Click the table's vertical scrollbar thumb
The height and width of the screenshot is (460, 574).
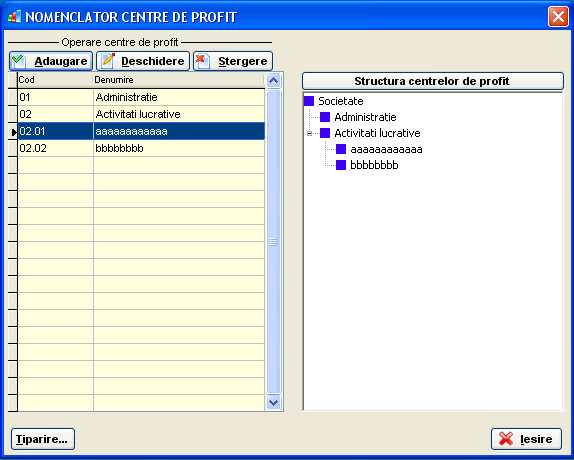[273, 242]
